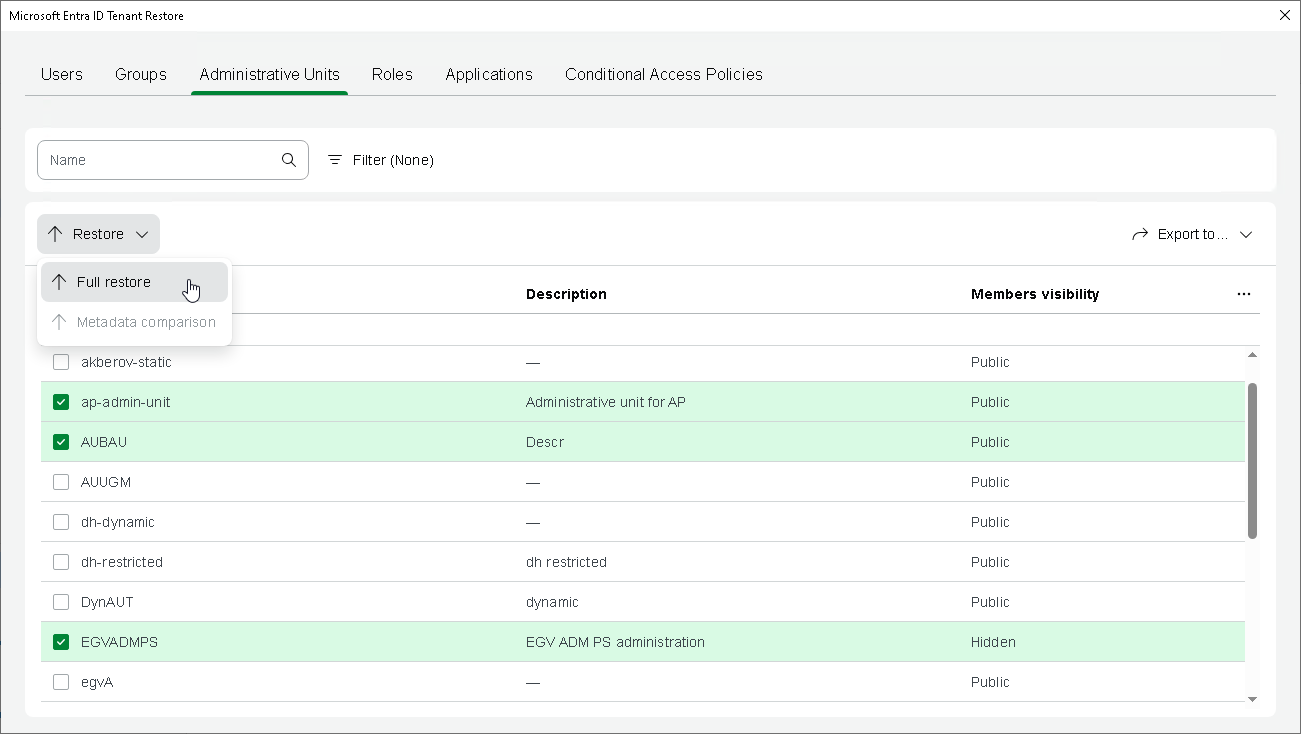This screenshot has height=734, width=1301.
Task: Expand the Export to dropdown chevron
Action: (x=1246, y=234)
